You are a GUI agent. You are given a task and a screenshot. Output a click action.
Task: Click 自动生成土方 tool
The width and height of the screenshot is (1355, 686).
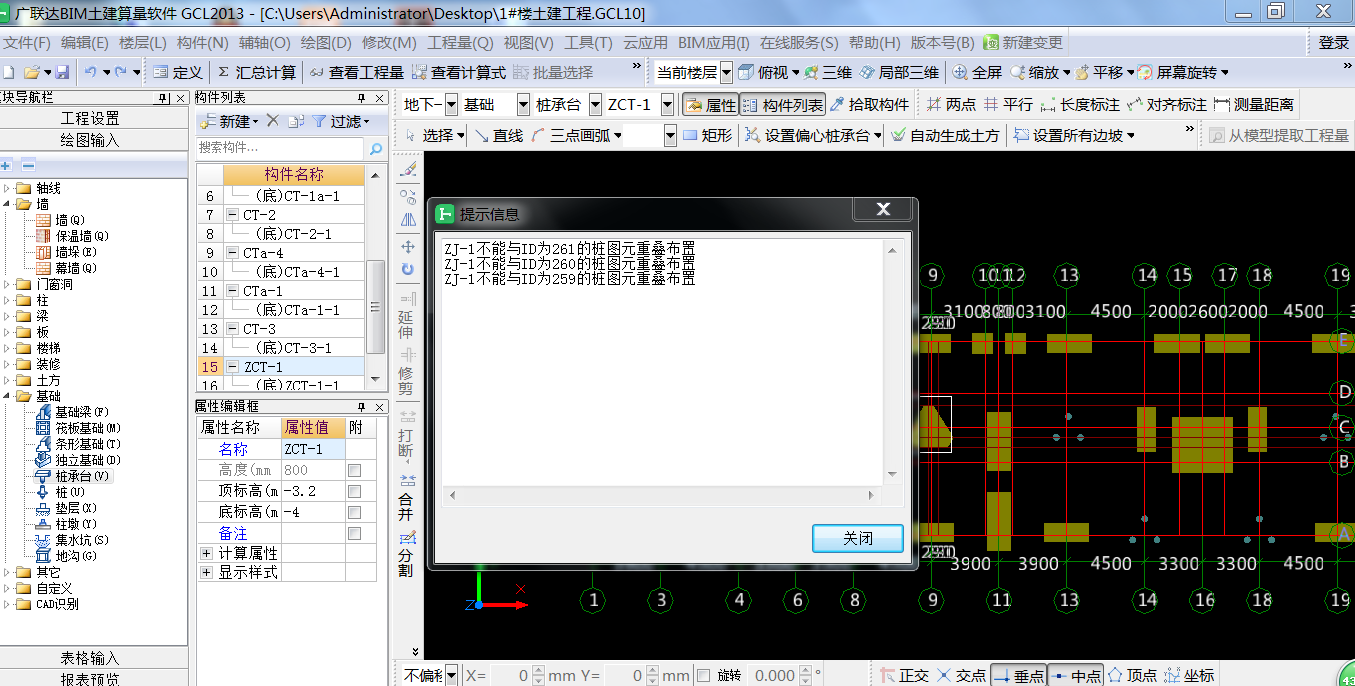945,135
